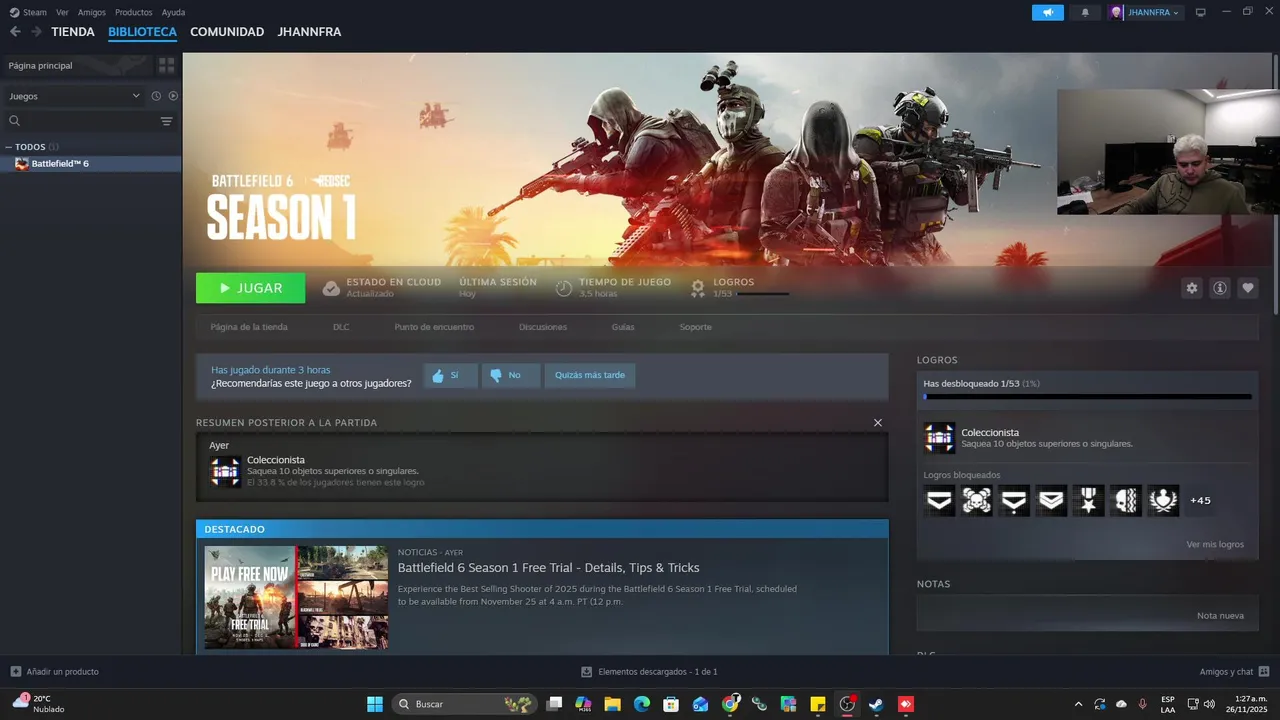This screenshot has width=1280, height=720.
Task: Click the ready-to-play filter icon
Action: pyautogui.click(x=173, y=96)
